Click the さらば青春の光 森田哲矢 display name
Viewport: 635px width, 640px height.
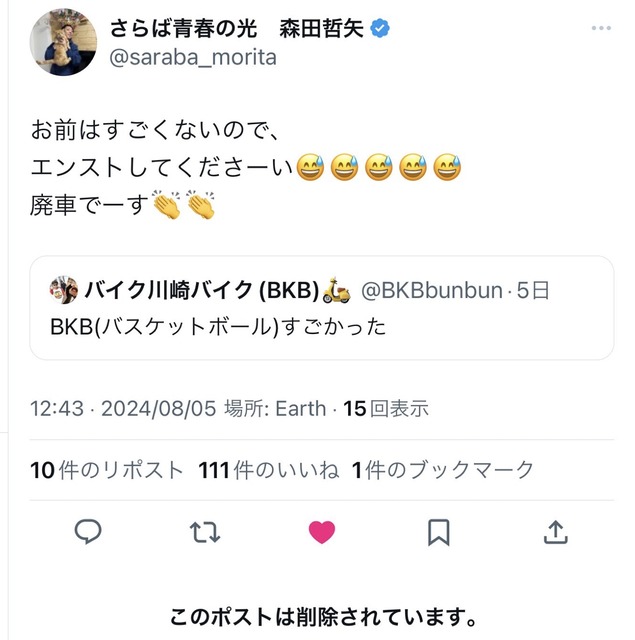click(236, 29)
